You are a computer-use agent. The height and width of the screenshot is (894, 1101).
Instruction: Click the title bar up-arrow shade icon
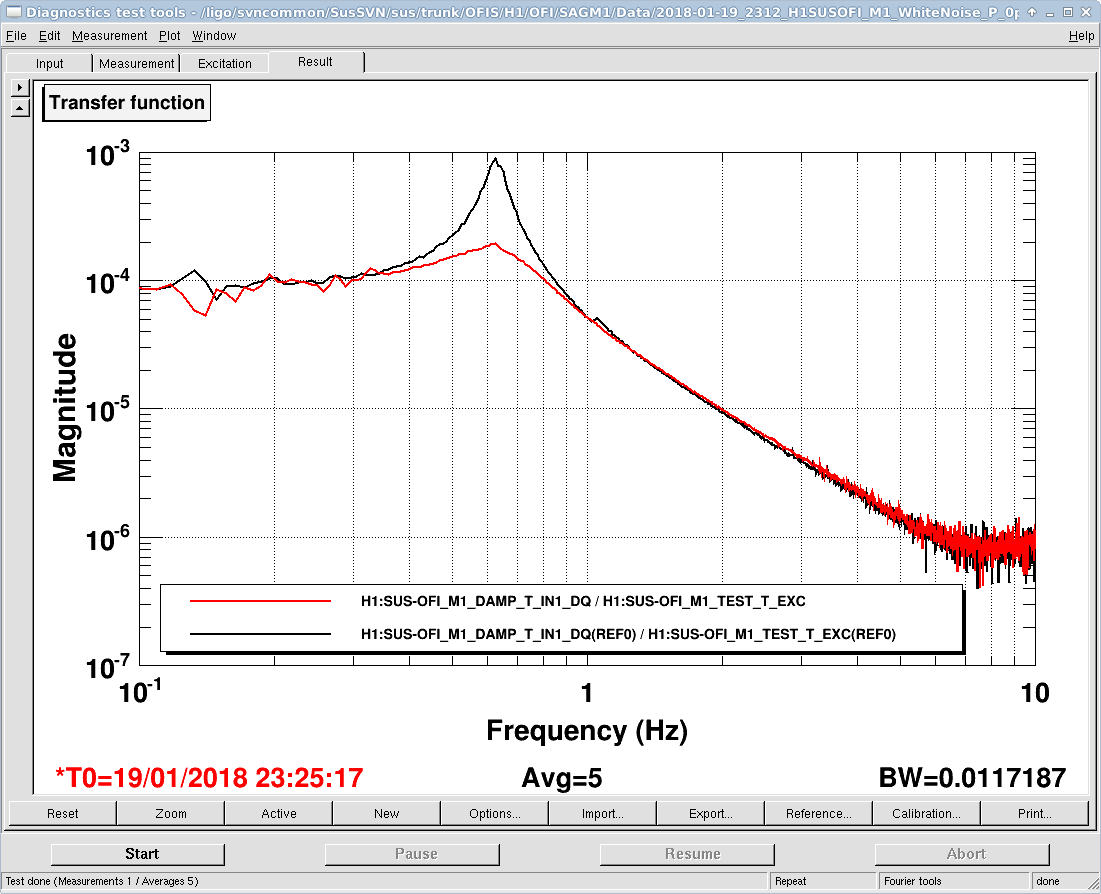tap(1031, 12)
